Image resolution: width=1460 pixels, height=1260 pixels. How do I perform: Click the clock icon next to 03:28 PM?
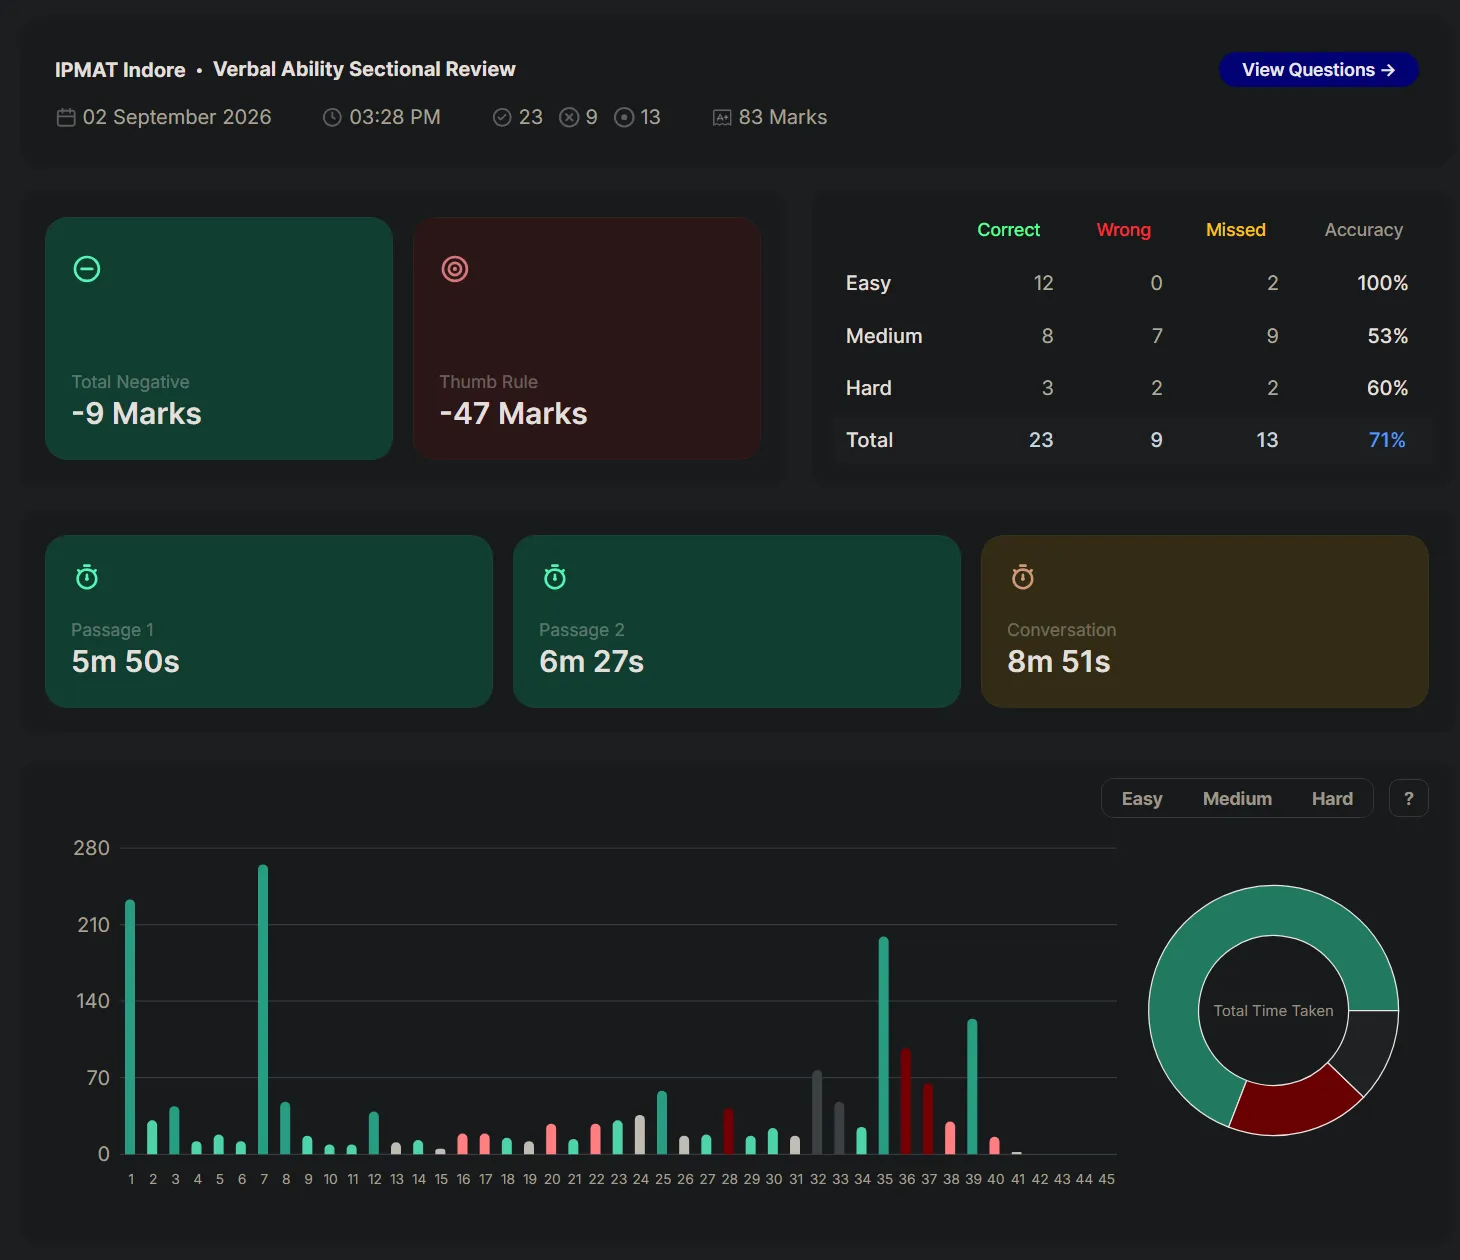(x=332, y=118)
